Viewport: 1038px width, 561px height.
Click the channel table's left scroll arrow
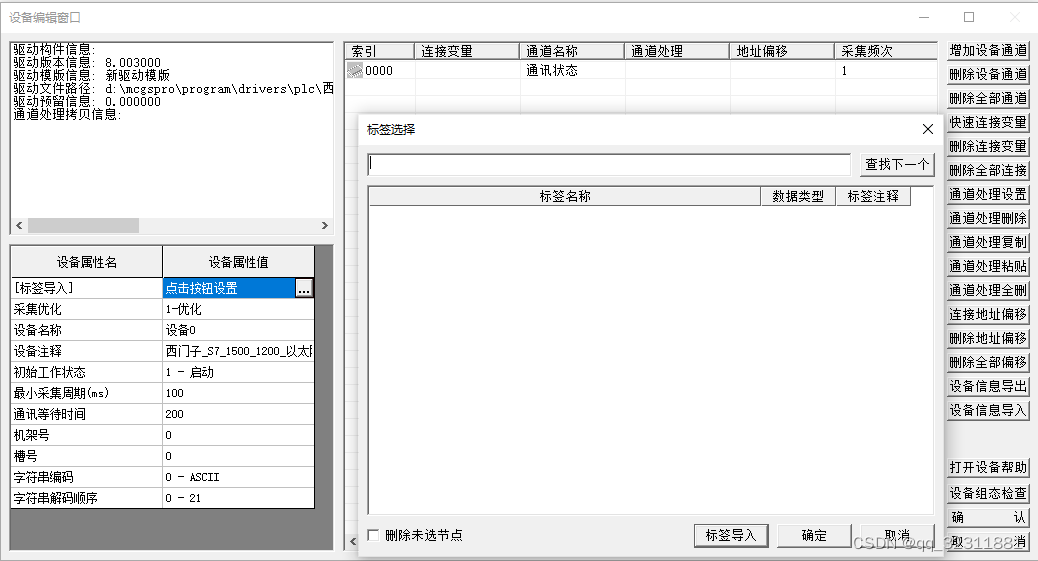click(352, 541)
